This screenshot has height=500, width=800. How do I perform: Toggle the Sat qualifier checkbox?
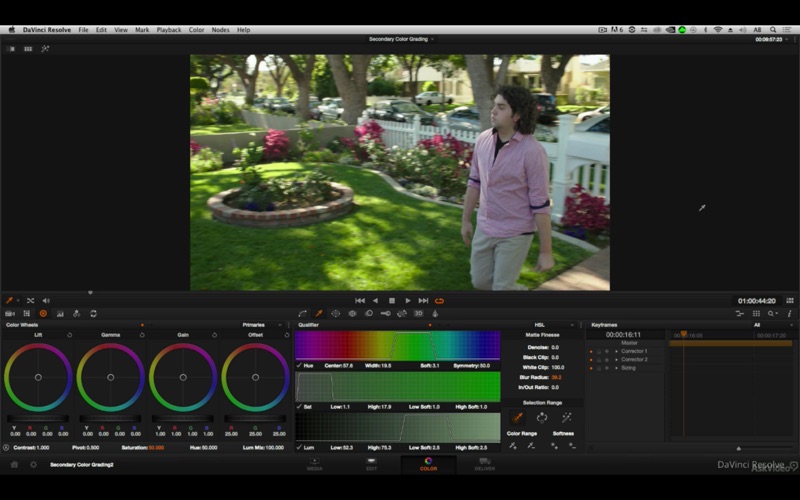[x=299, y=407]
